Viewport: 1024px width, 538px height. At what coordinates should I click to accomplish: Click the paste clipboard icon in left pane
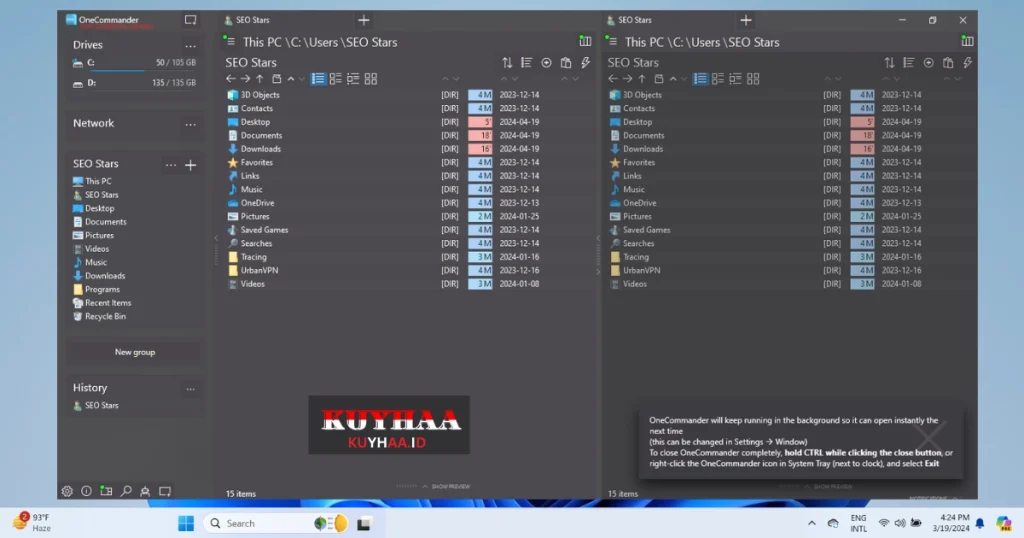point(566,63)
